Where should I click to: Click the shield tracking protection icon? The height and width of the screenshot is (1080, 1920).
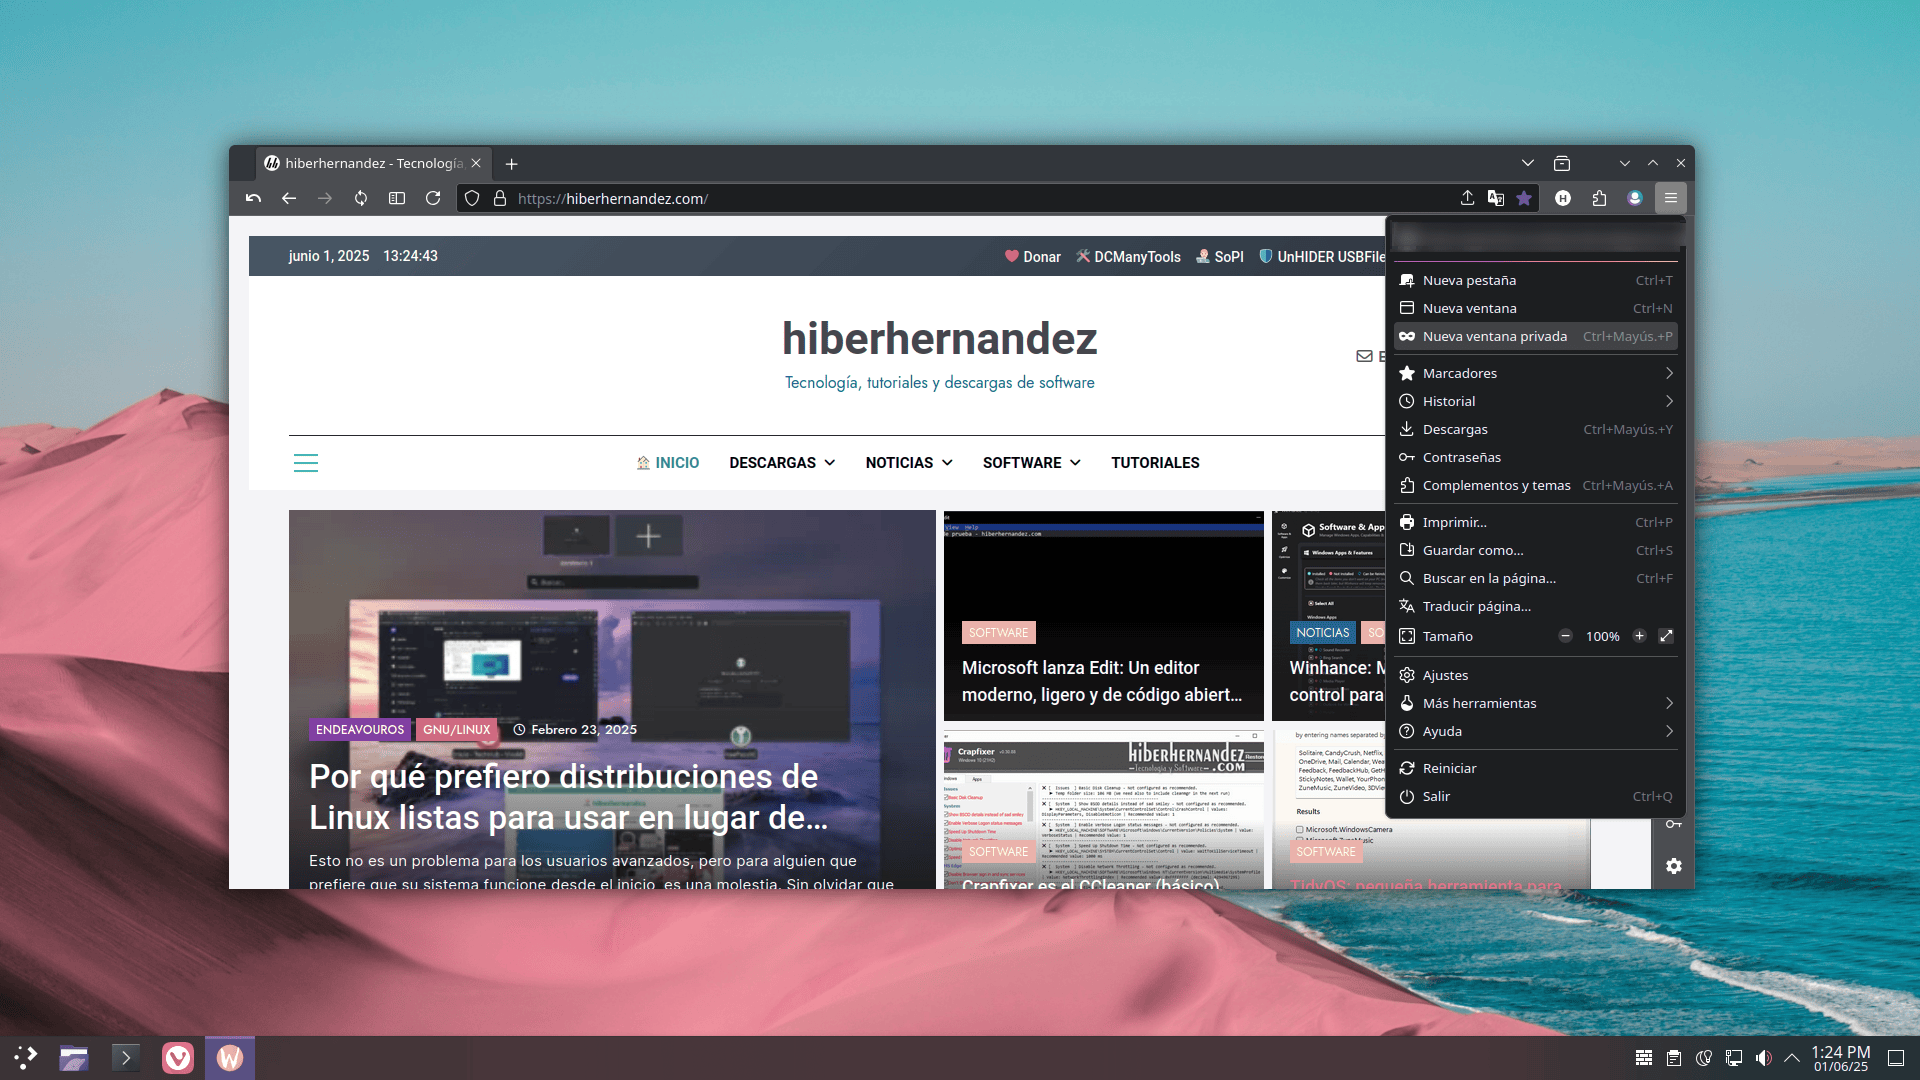[x=472, y=198]
